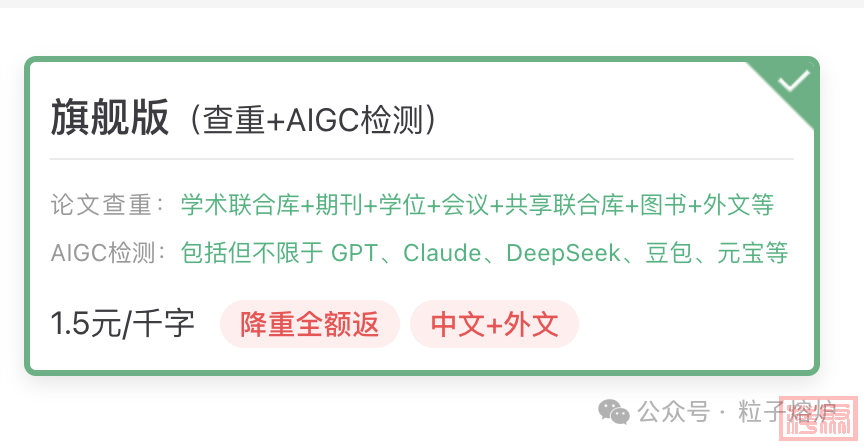The image size is (864, 446).
Task: Click the 学术联合库 green text
Action: click(x=240, y=205)
